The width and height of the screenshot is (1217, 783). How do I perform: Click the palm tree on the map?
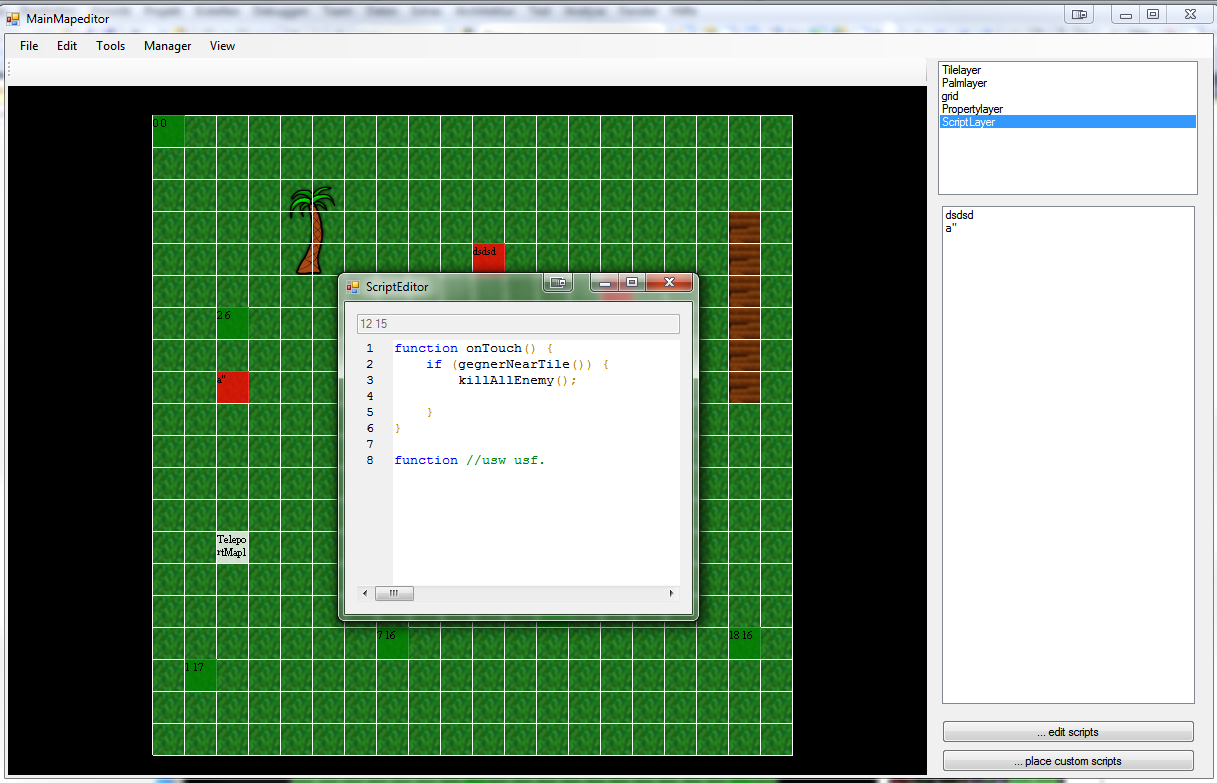[x=311, y=230]
